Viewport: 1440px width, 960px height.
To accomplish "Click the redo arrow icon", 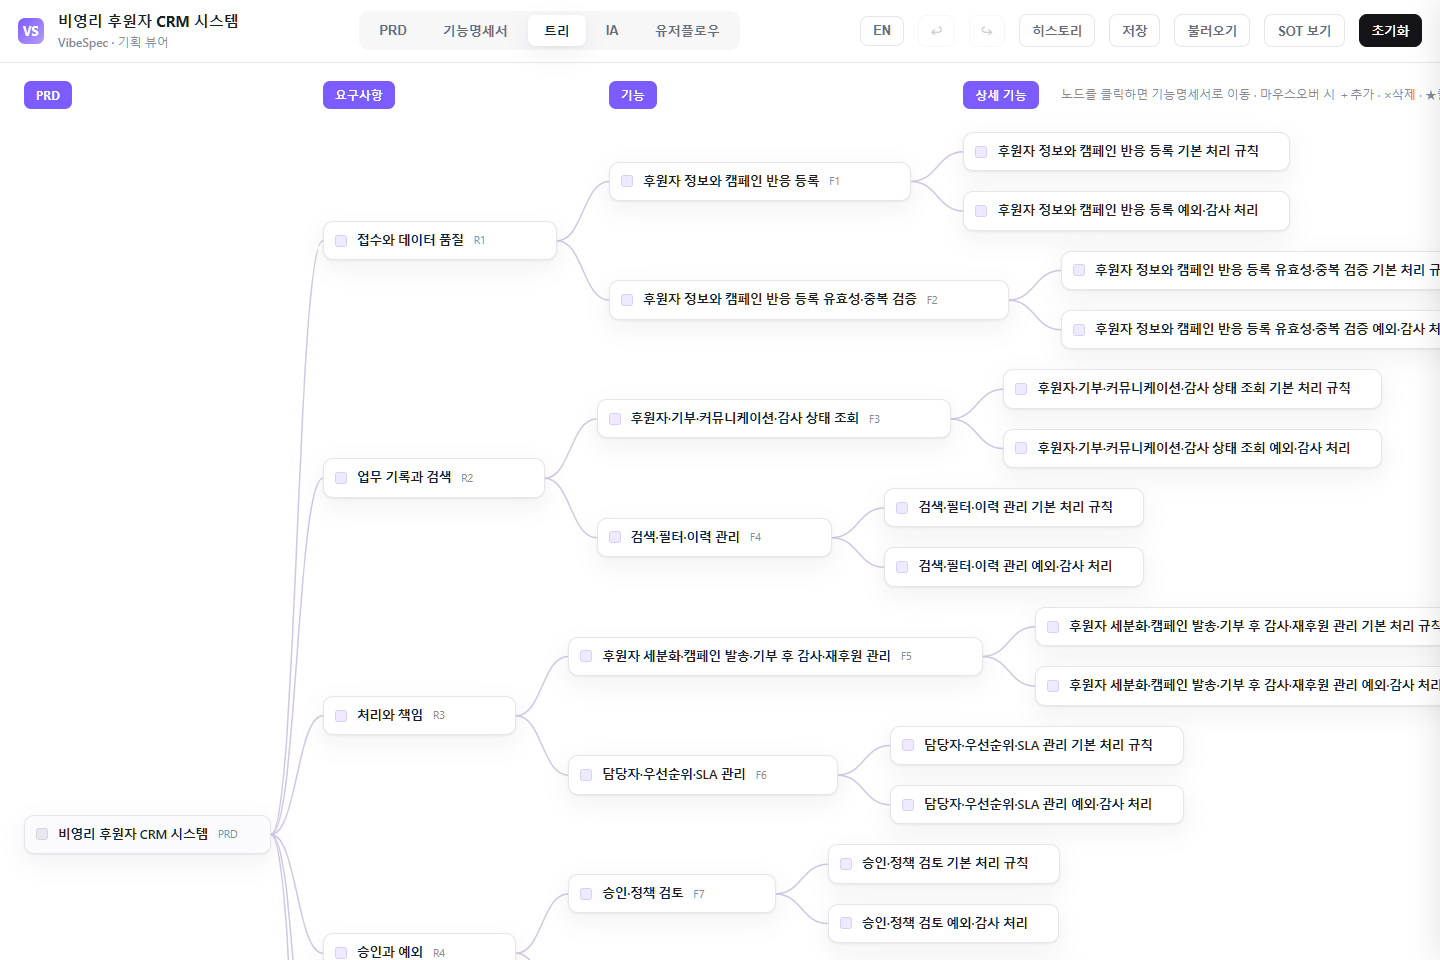I will pyautogui.click(x=986, y=31).
